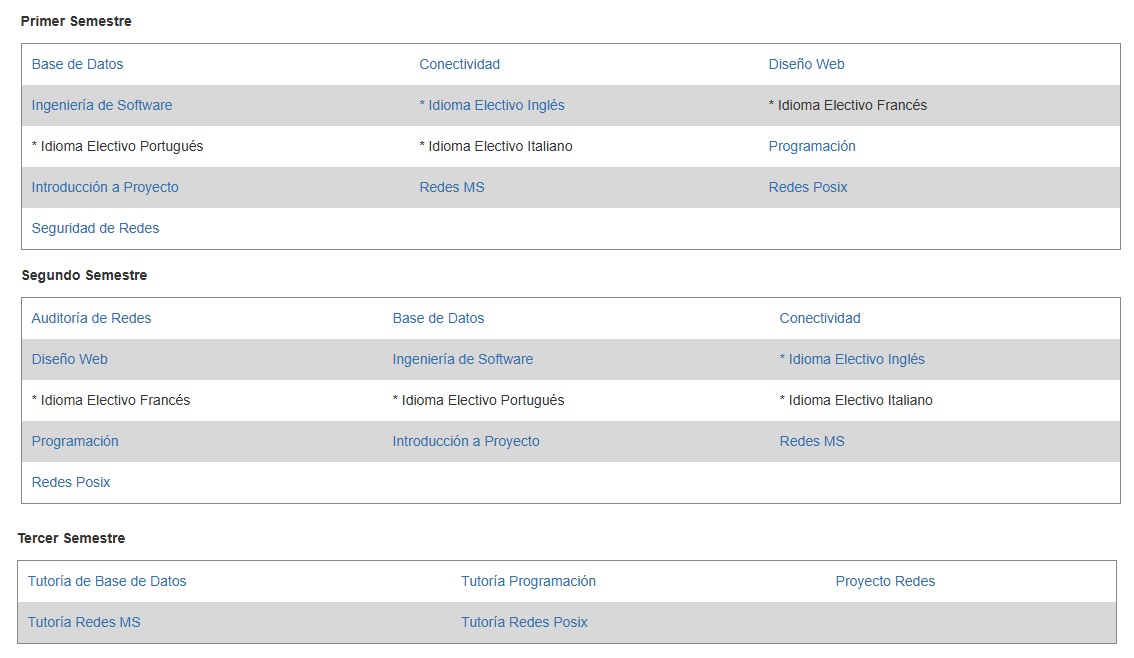Open Tutoría Redes Posix link

coord(524,622)
